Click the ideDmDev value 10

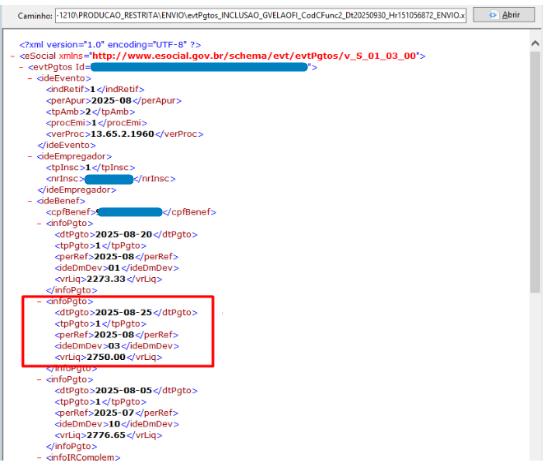pyautogui.click(x=114, y=424)
